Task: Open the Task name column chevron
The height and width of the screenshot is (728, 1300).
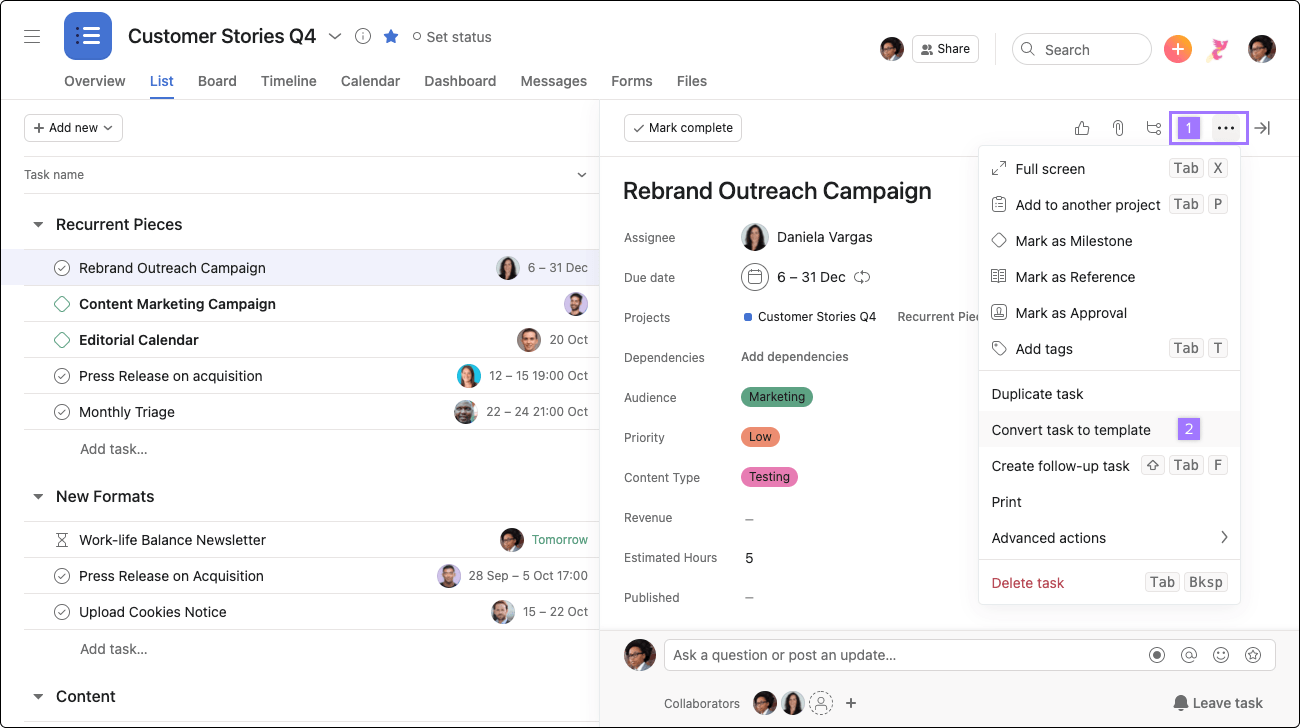Action: pos(582,175)
